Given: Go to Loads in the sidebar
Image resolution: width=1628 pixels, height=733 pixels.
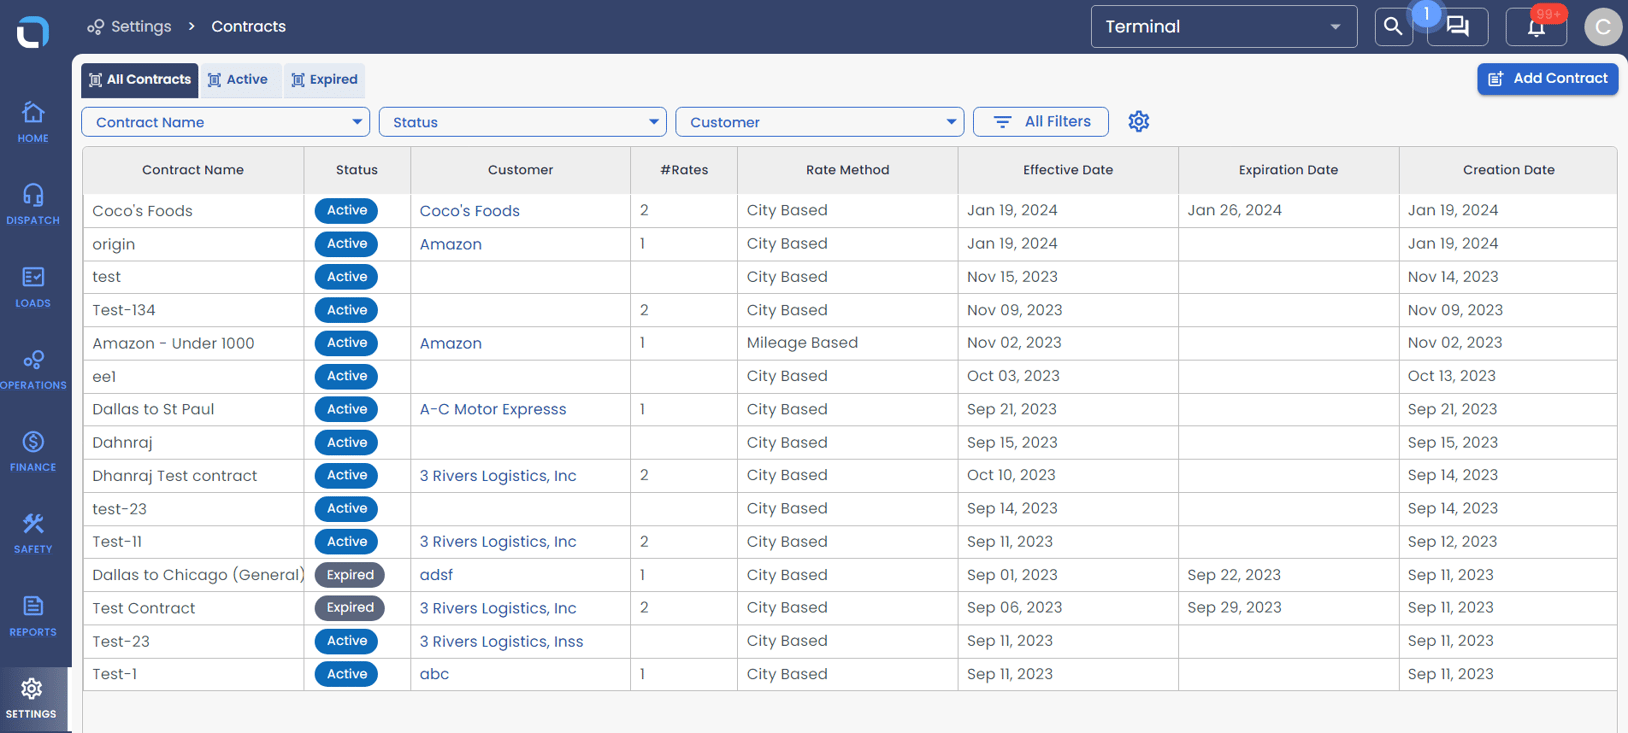Looking at the screenshot, I should [33, 286].
